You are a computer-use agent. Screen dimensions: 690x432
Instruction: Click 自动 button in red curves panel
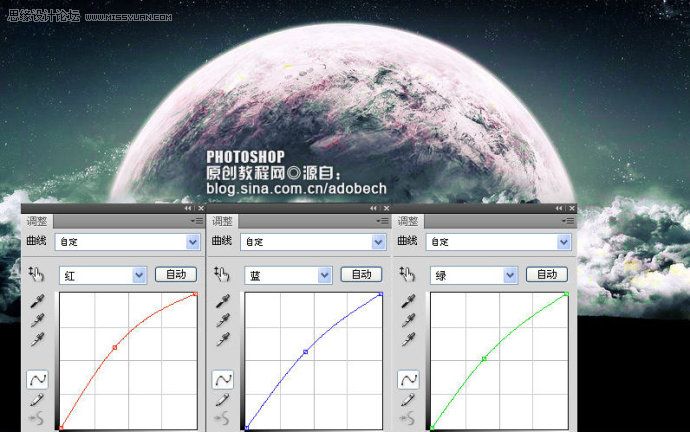tap(176, 275)
